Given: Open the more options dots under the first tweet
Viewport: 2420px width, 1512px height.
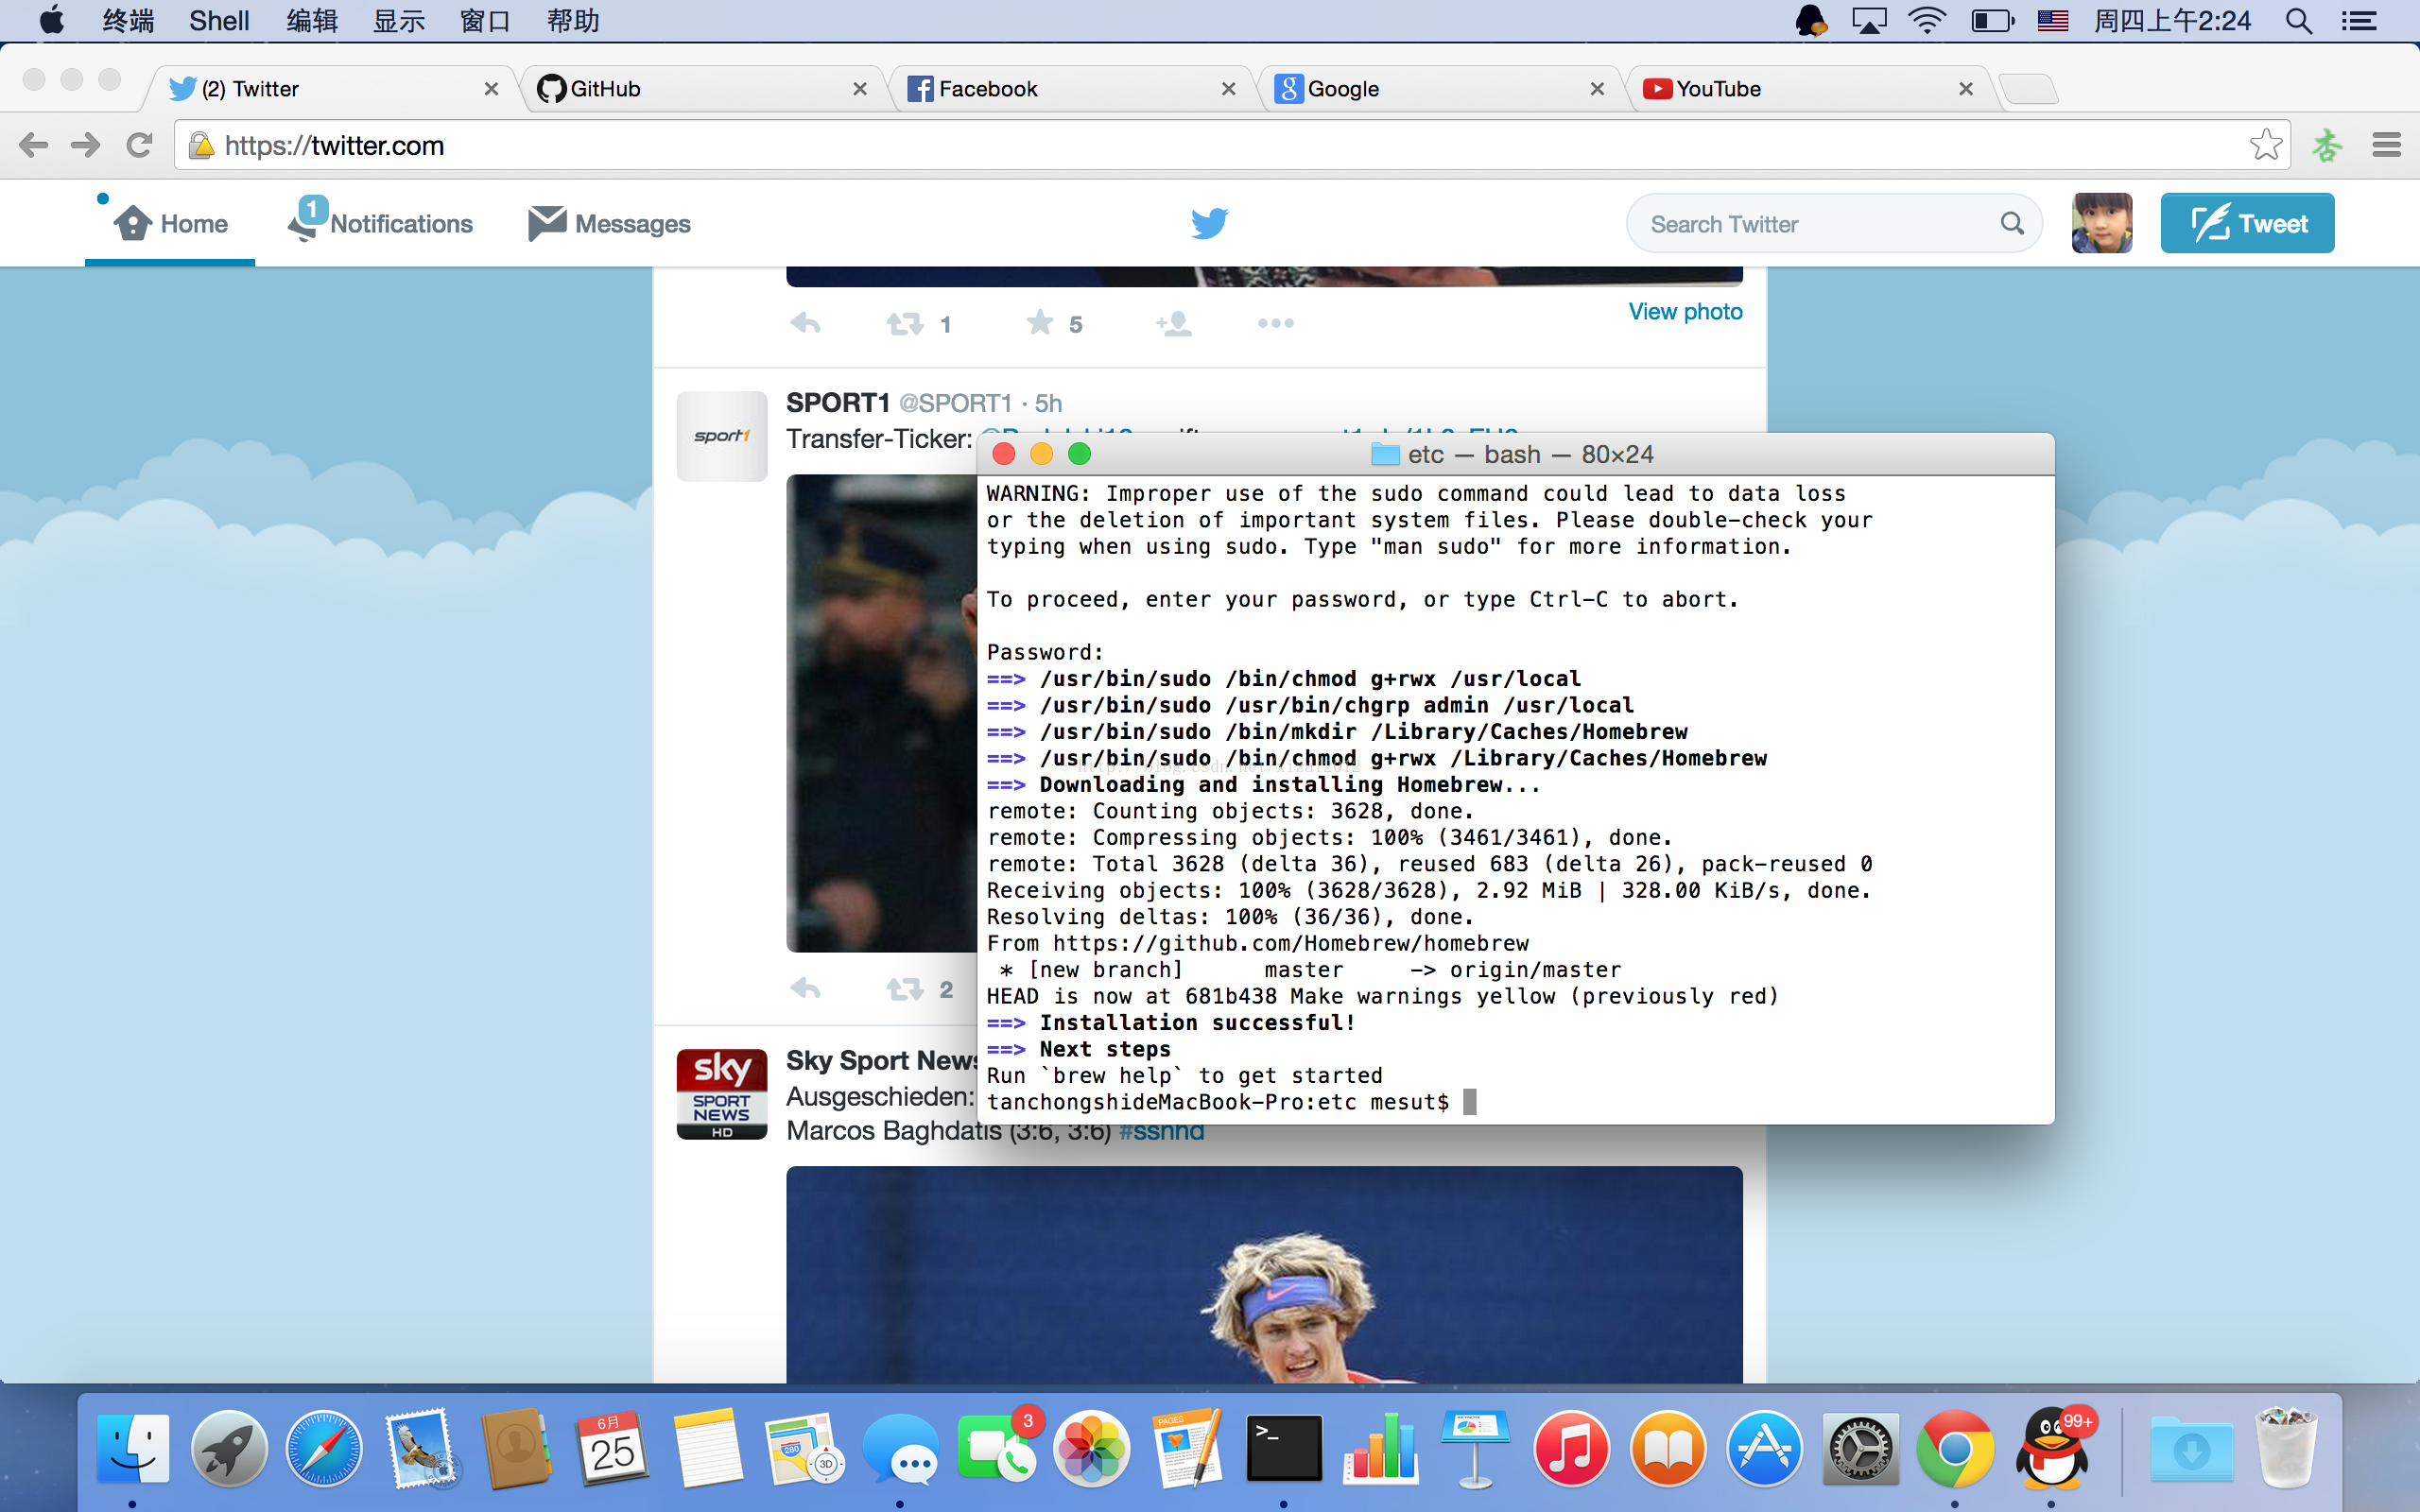Looking at the screenshot, I should 1275,323.
